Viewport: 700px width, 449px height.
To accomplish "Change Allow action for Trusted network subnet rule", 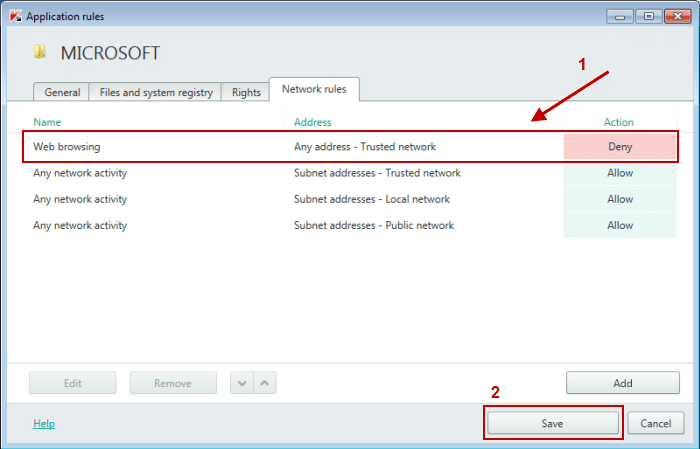I will click(x=620, y=173).
